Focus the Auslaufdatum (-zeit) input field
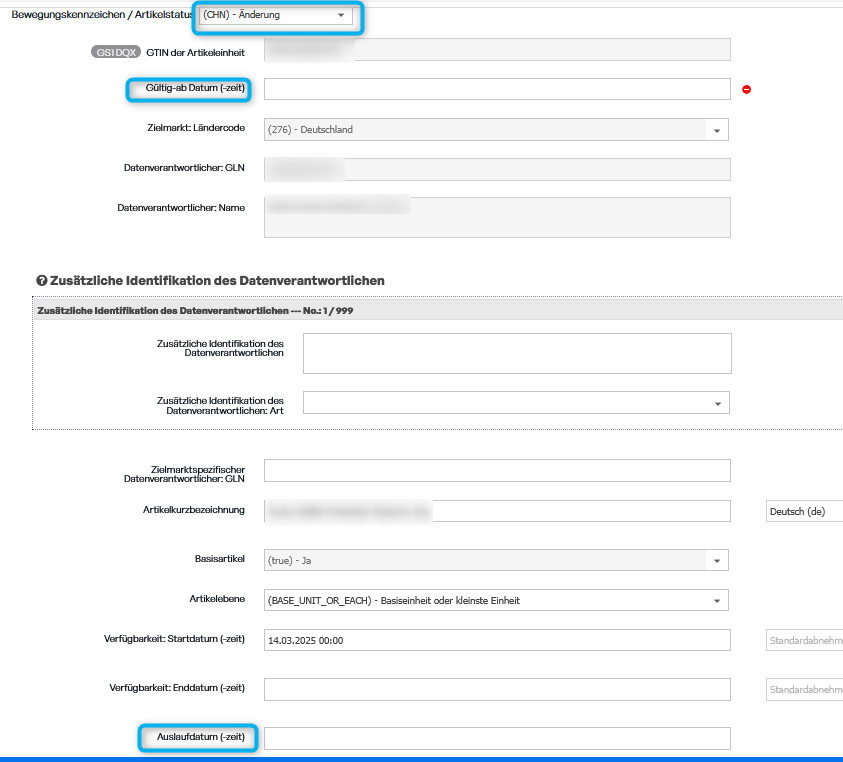Screen dimensions: 843x762 497,738
